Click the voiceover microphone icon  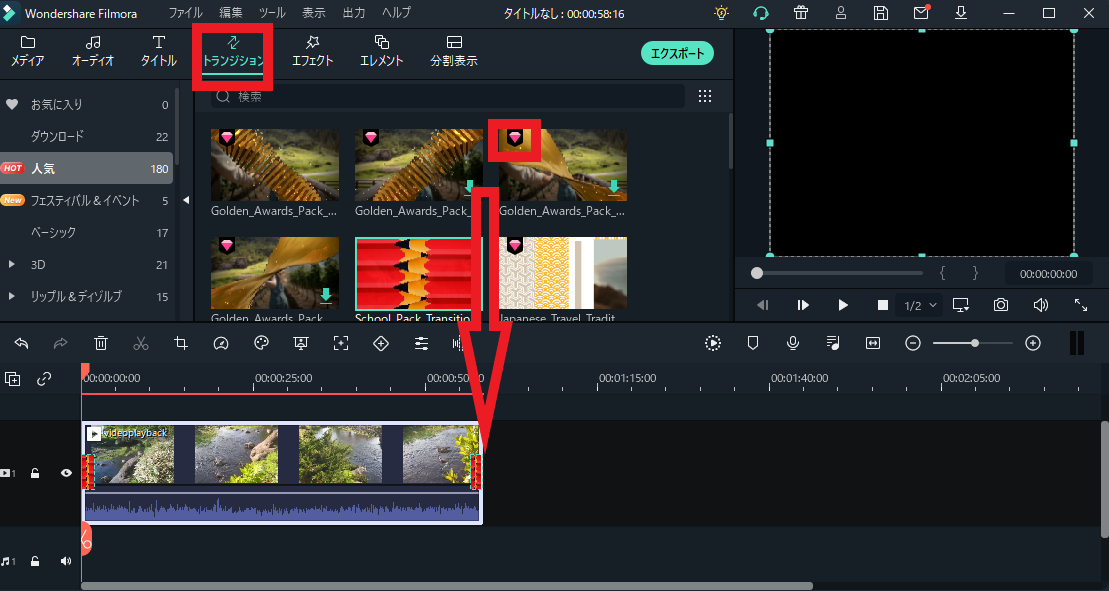coord(793,343)
